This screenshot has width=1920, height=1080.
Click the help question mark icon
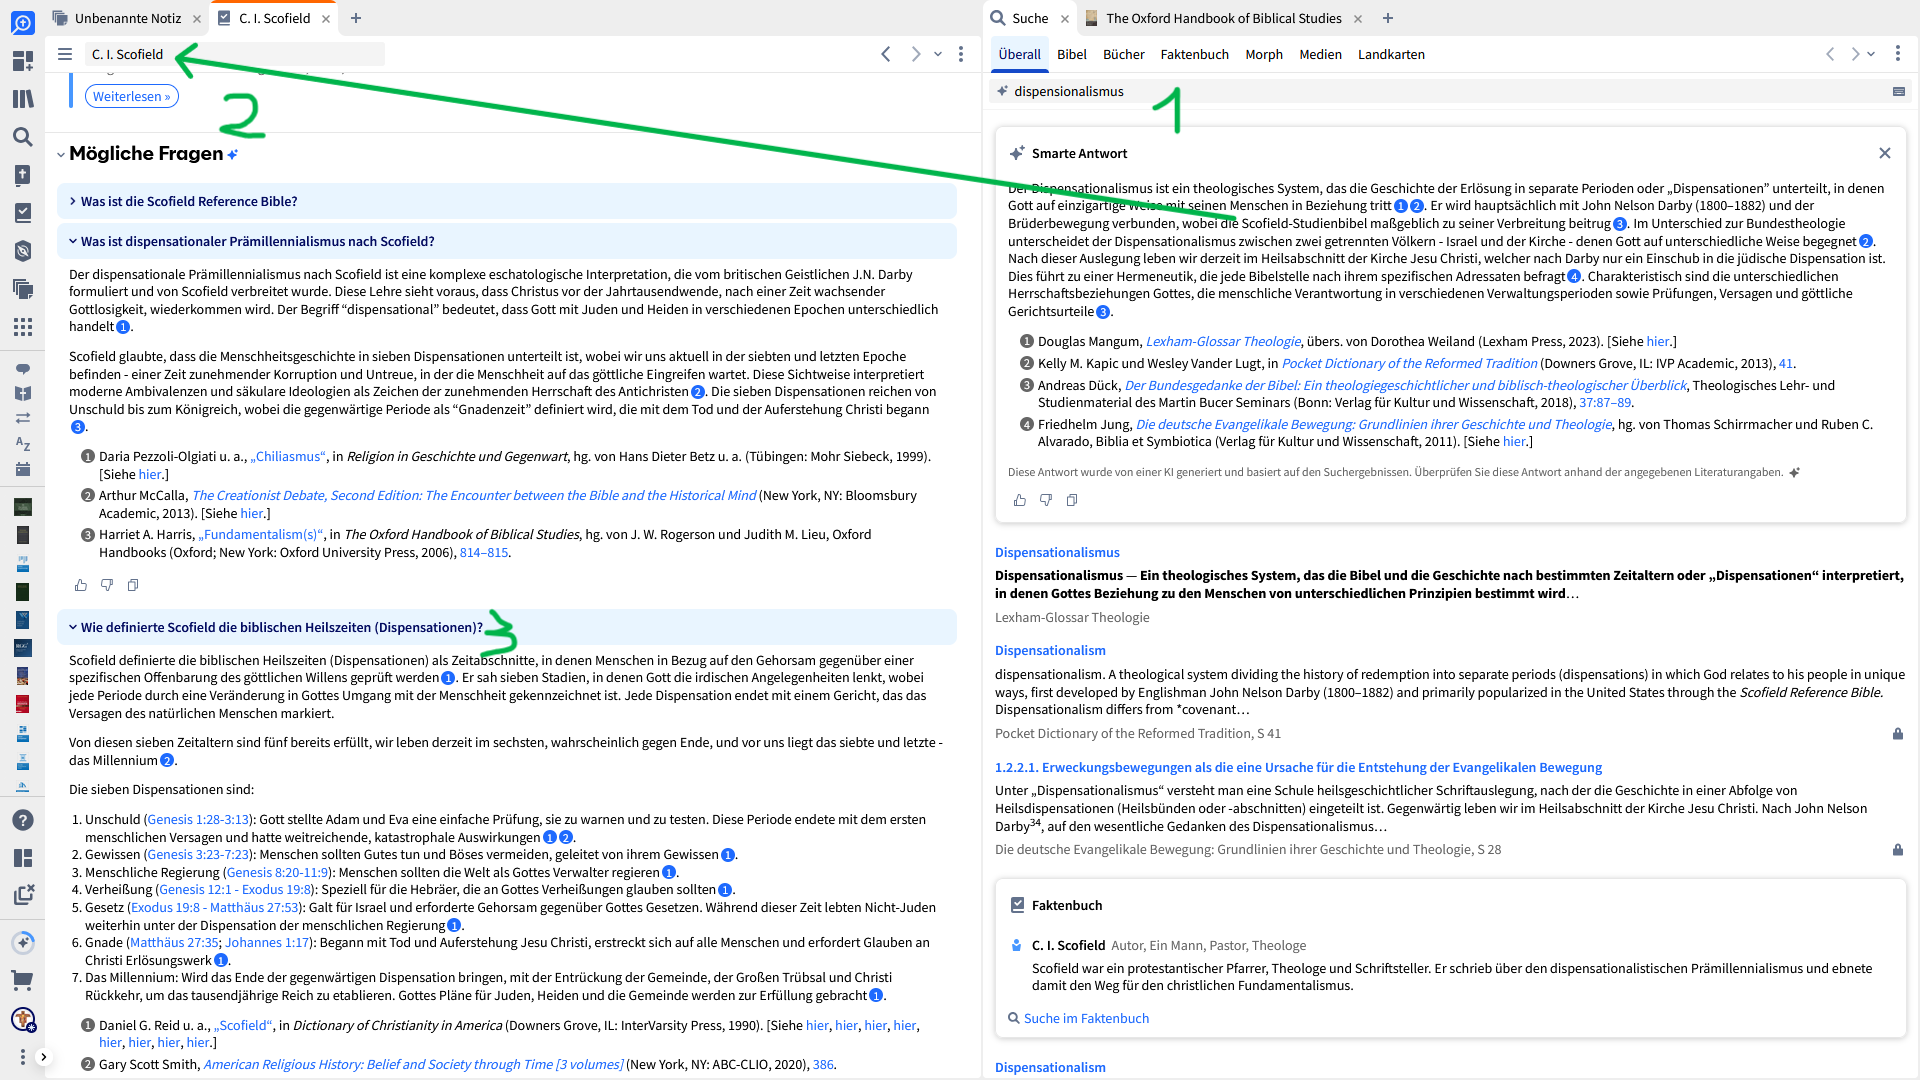(22, 820)
